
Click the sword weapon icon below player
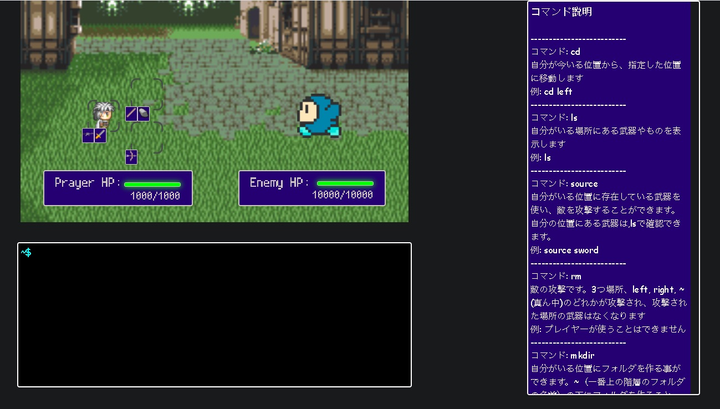(x=100, y=135)
